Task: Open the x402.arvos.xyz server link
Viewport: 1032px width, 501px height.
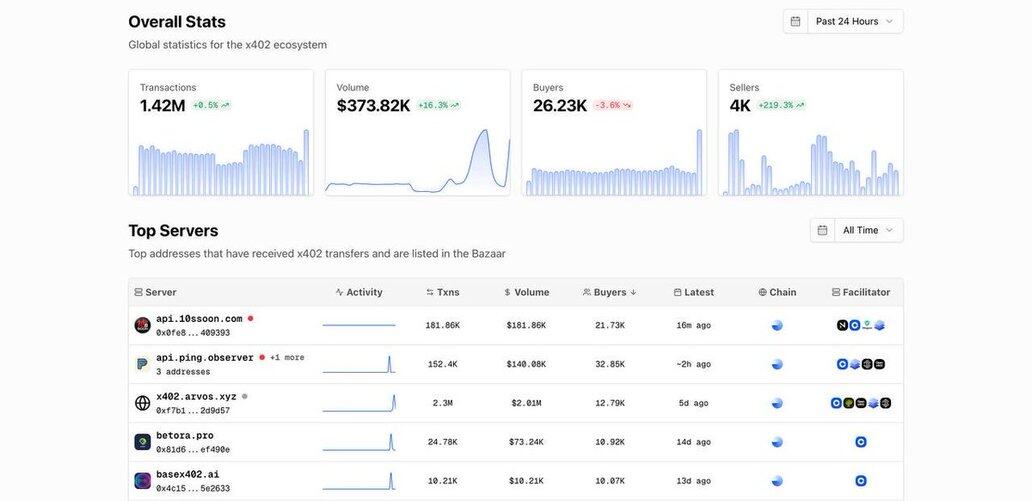Action: click(196, 396)
